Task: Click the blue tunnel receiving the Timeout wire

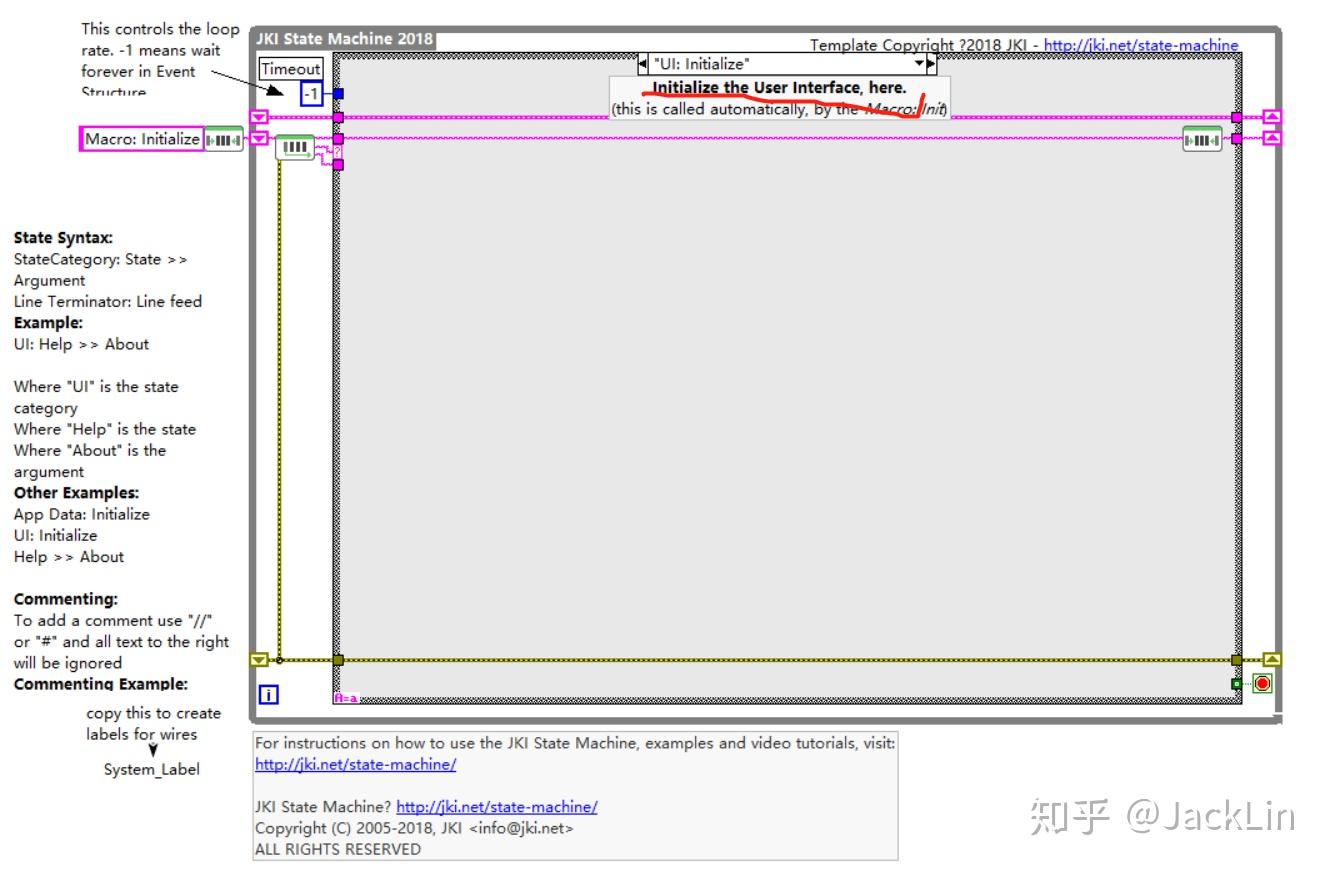Action: (x=339, y=93)
